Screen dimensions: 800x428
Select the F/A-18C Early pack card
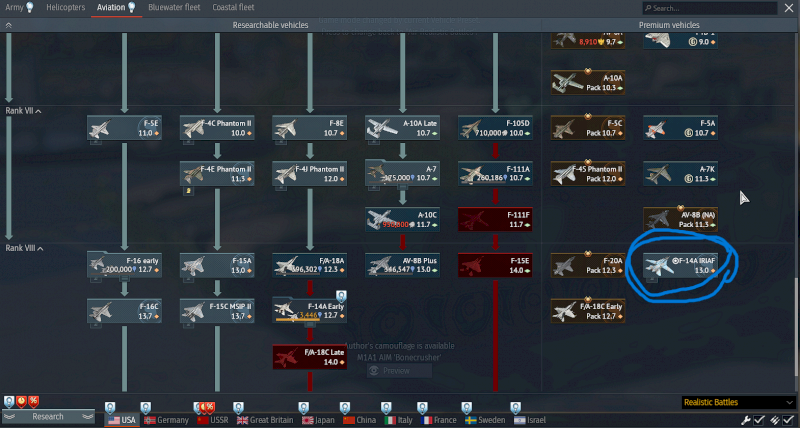point(588,311)
